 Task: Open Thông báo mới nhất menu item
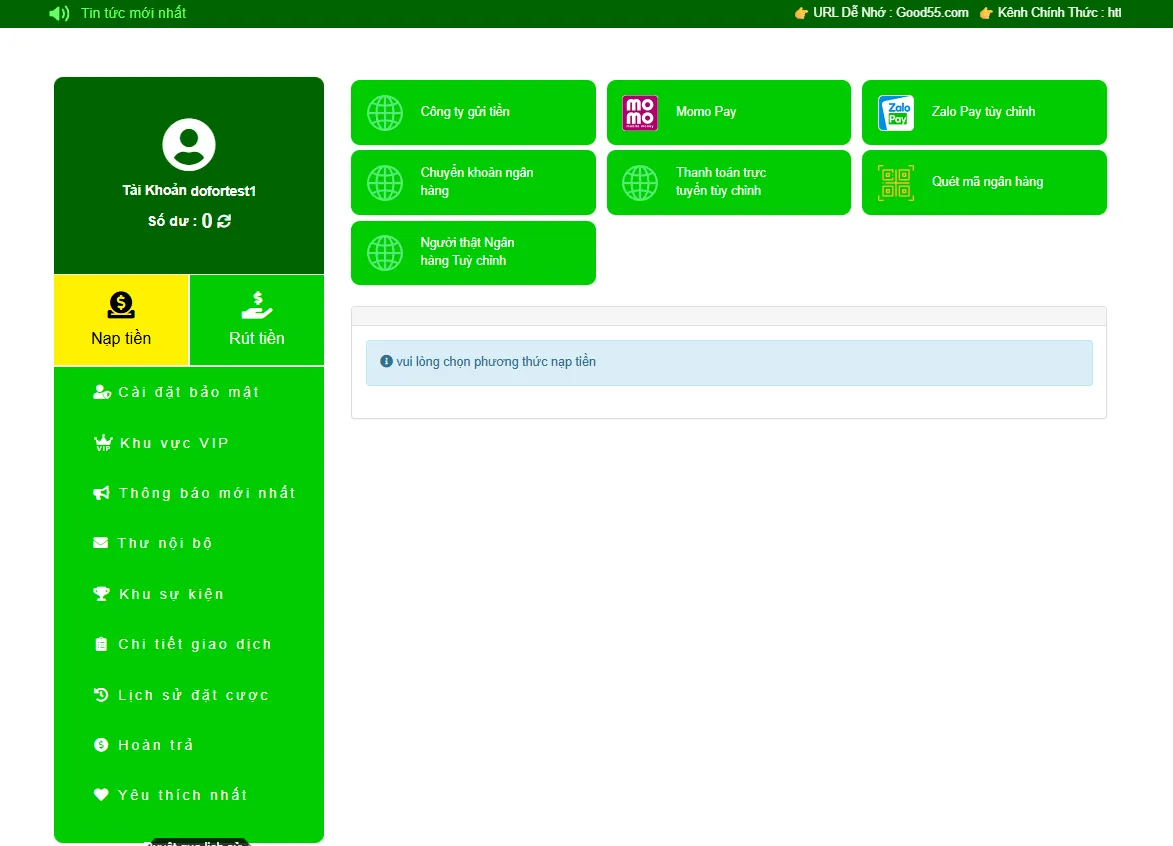coord(206,493)
